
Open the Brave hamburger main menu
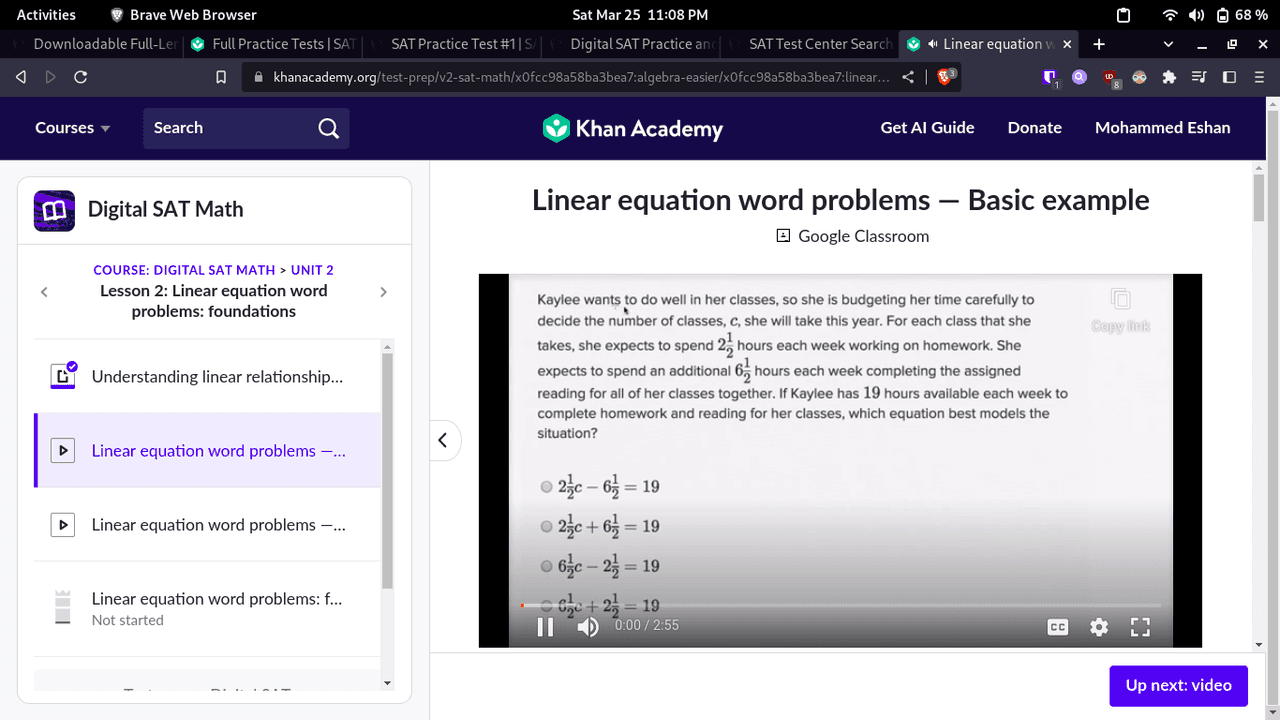1259,77
